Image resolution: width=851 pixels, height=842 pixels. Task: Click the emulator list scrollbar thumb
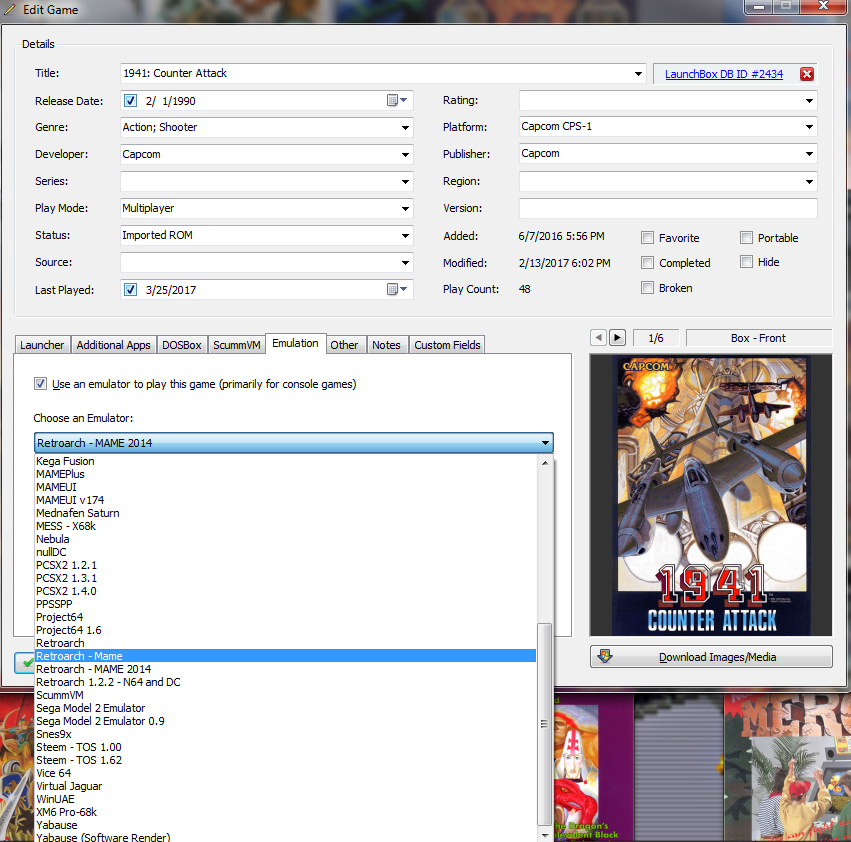pos(544,724)
